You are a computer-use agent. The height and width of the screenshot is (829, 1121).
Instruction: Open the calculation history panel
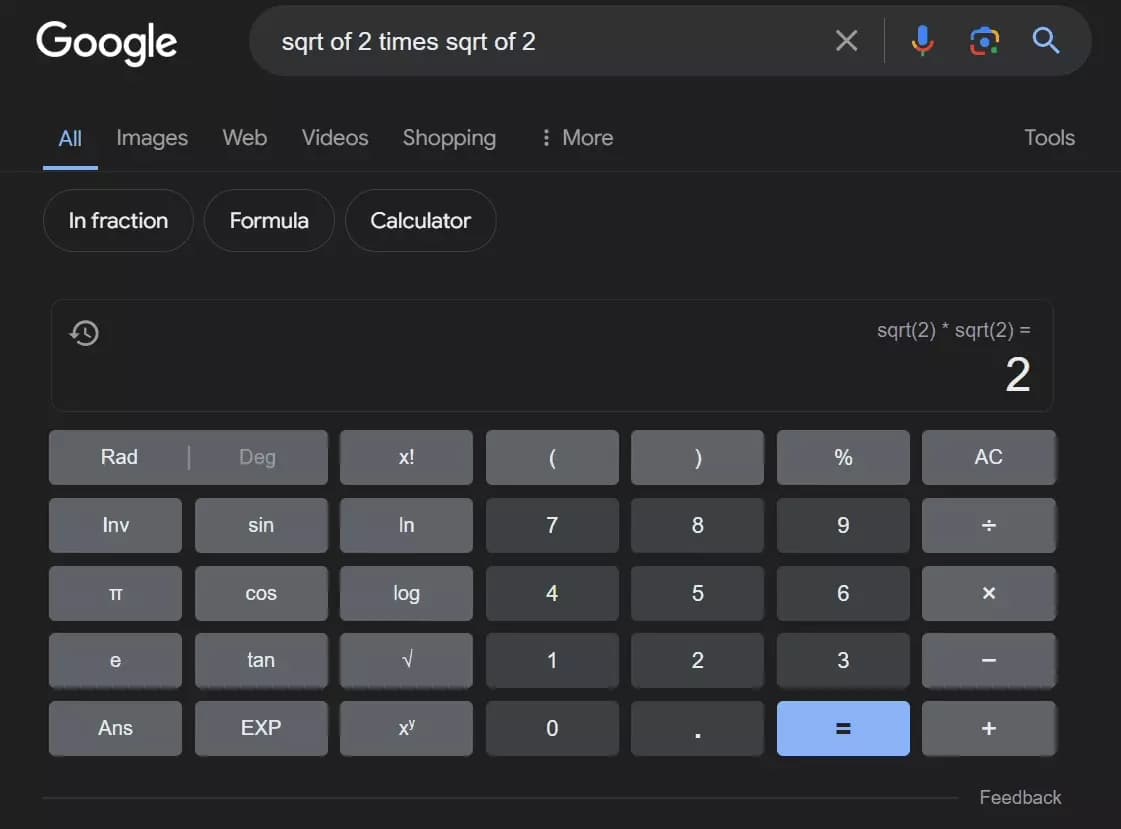(x=84, y=333)
